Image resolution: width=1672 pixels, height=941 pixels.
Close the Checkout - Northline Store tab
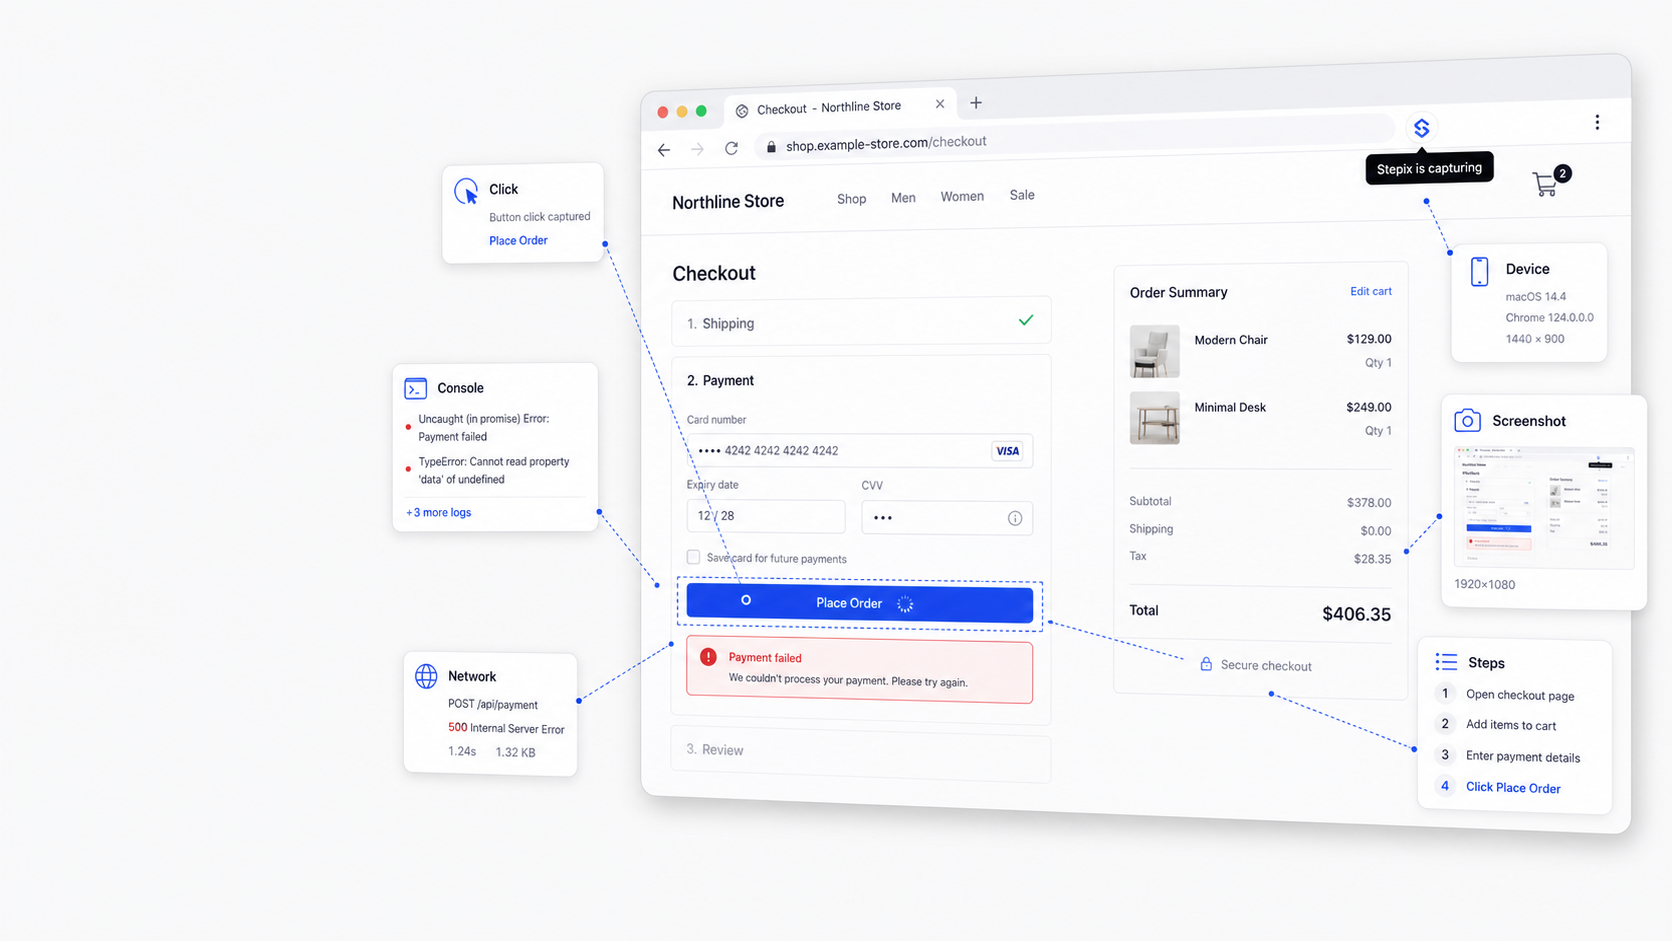click(x=940, y=104)
